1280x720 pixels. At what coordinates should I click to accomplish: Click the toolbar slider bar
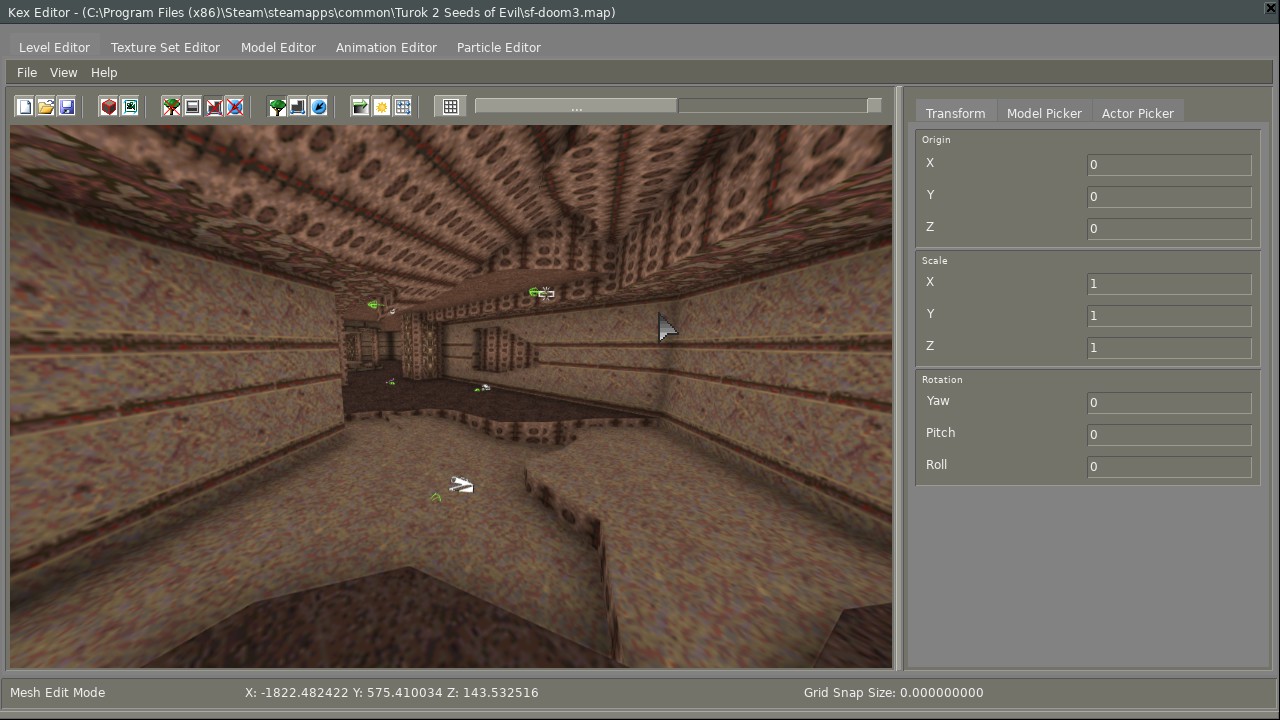677,106
